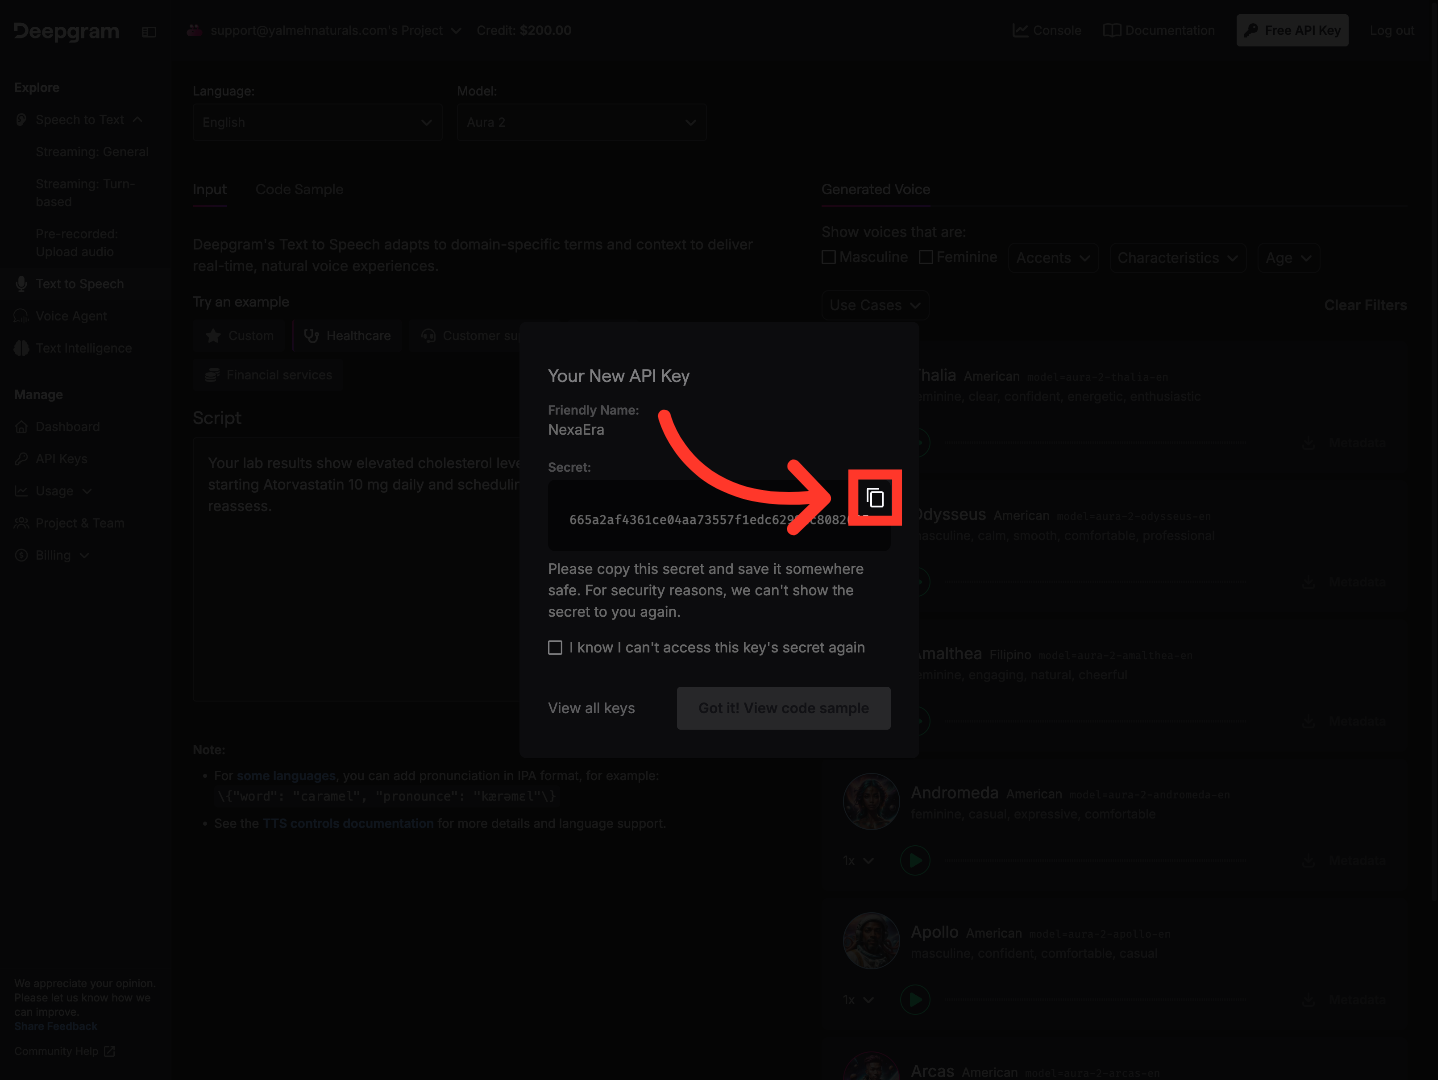Image resolution: width=1438 pixels, height=1080 pixels.
Task: Click download icon beside Apollo Metadata
Action: 1308,1000
